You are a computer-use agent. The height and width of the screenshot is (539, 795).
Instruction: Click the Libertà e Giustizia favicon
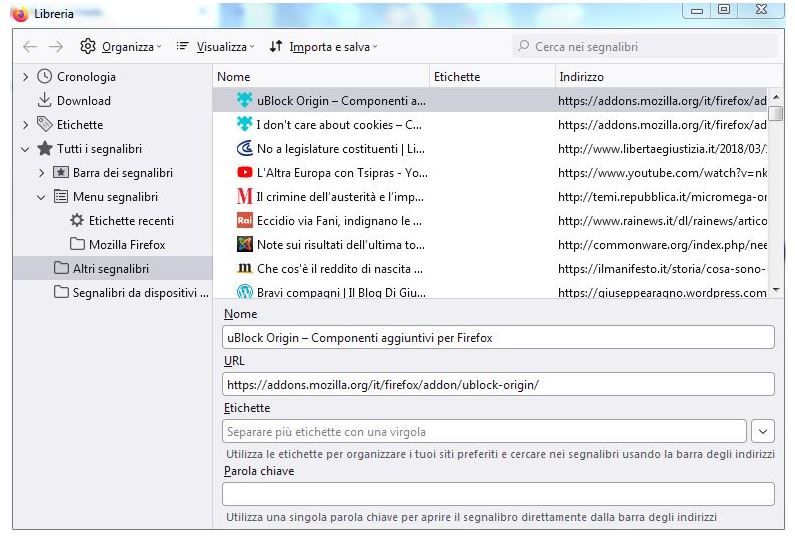coord(244,148)
